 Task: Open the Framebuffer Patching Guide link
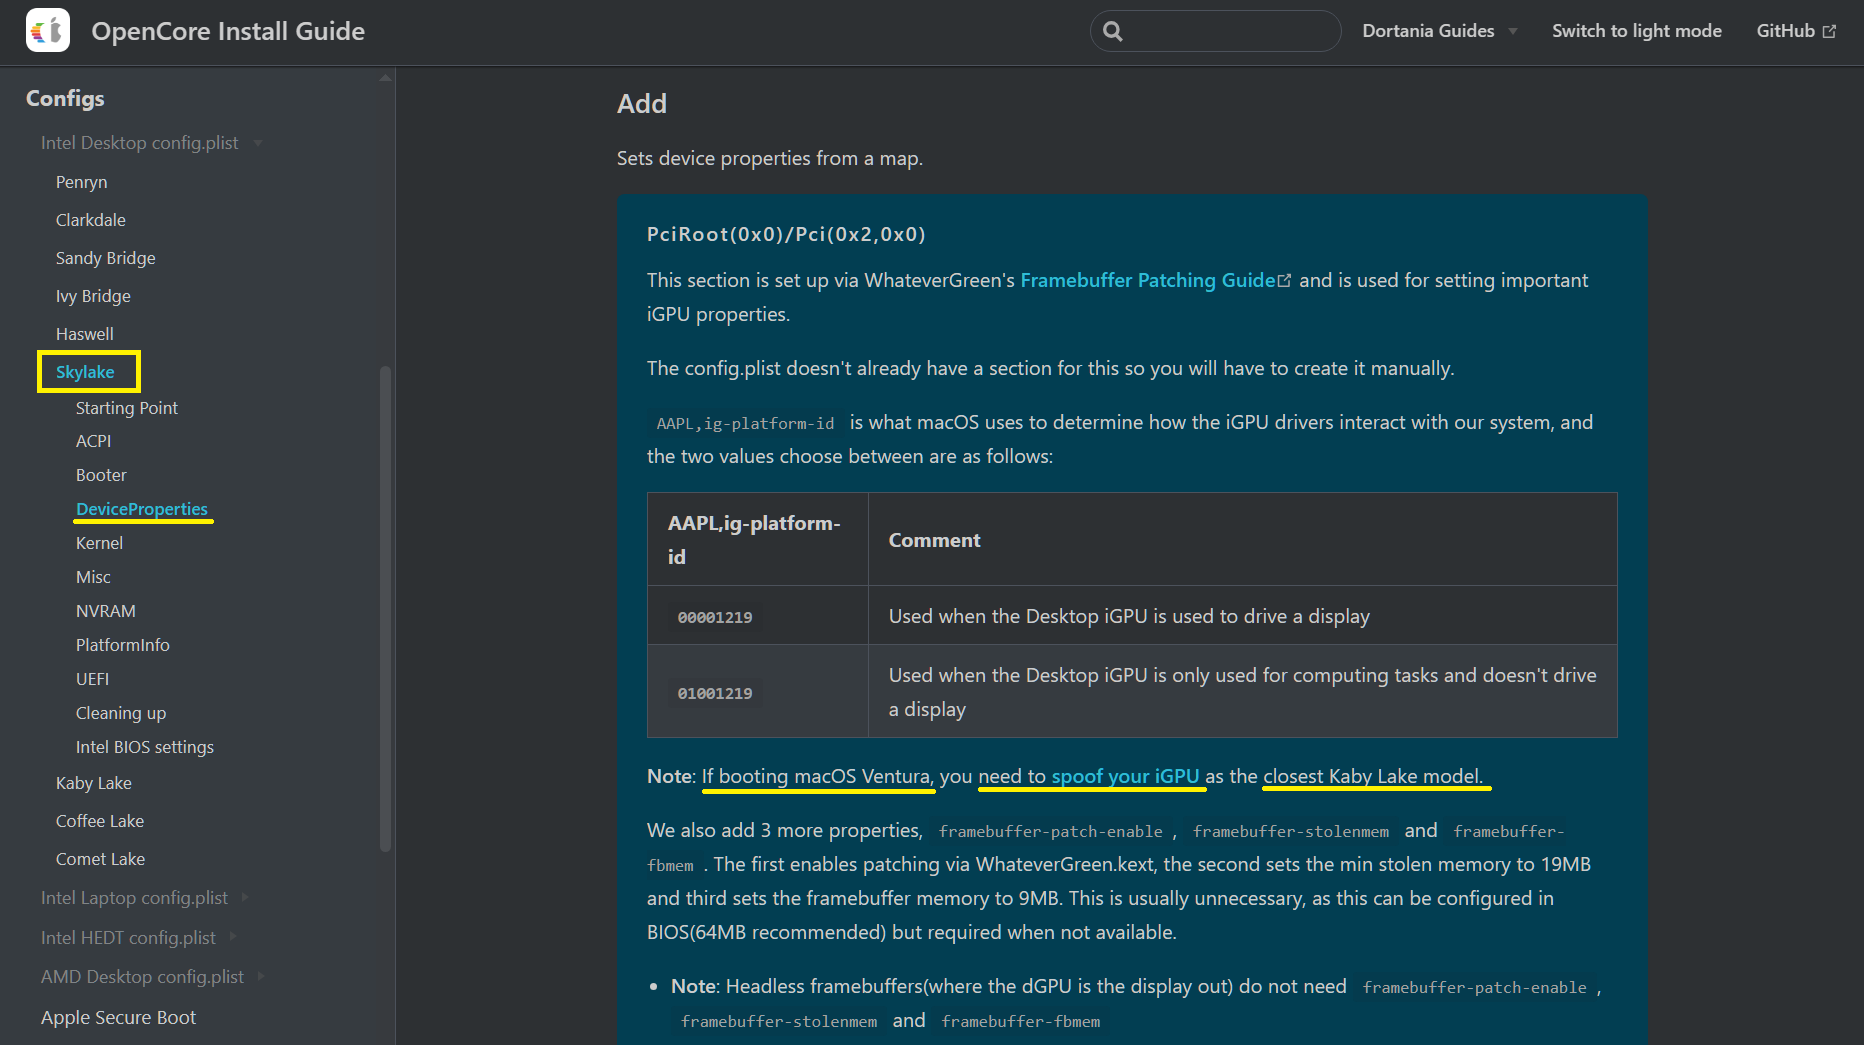pos(1148,281)
